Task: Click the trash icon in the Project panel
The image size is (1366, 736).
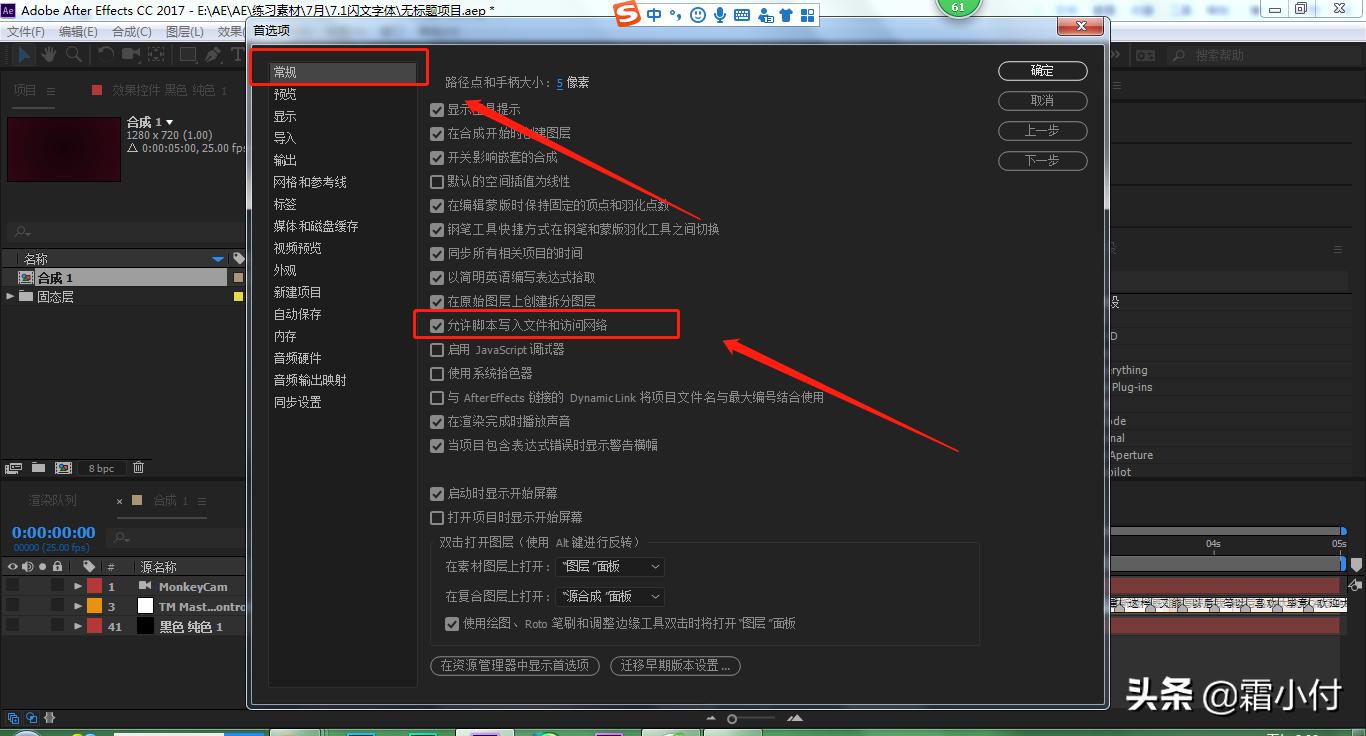Action: 139,468
